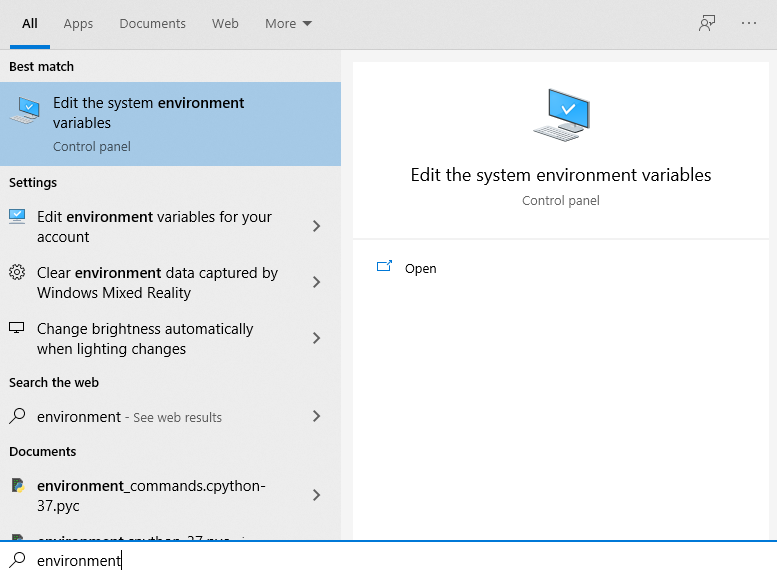Viewport: 777px width, 577px height.
Task: Click the feedback person icon
Action: [x=707, y=23]
